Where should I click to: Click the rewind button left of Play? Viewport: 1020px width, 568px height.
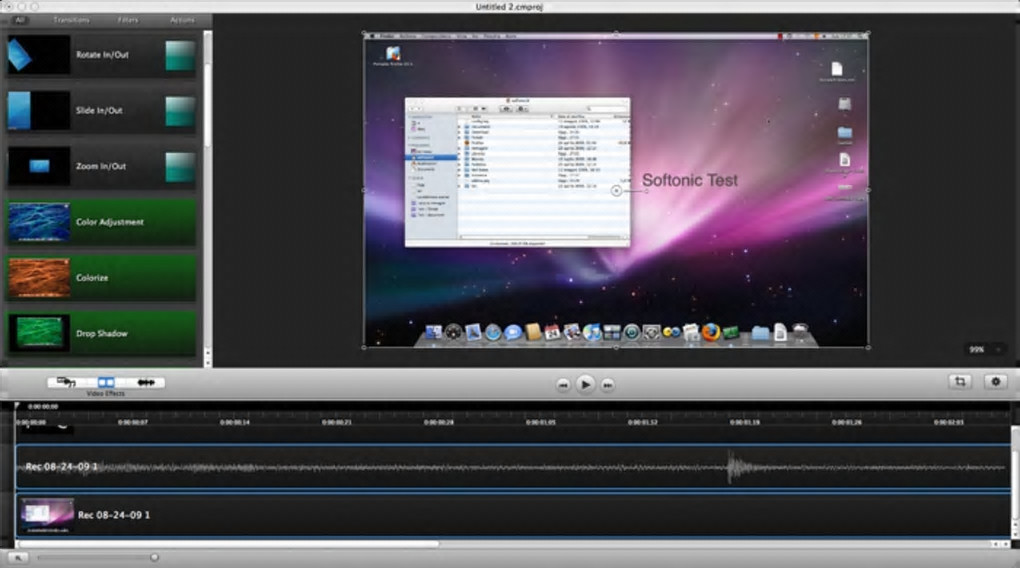(x=563, y=384)
